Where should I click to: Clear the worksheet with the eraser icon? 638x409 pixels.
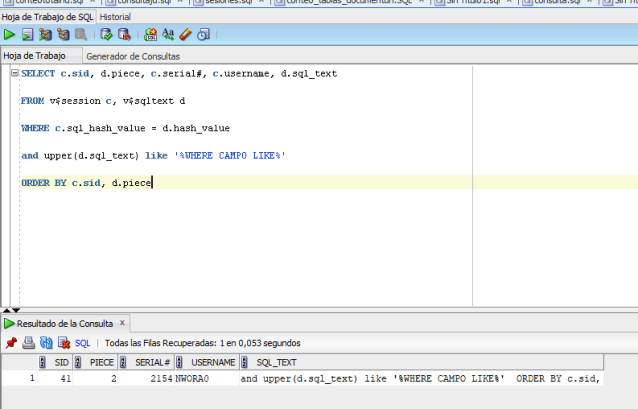[x=185, y=34]
